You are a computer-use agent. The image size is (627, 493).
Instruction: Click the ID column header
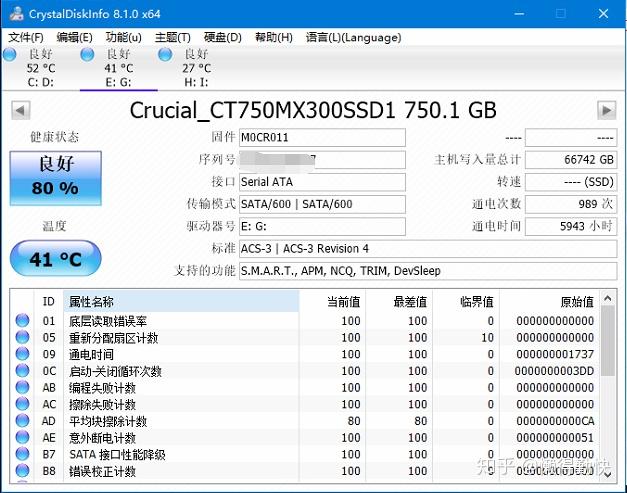point(49,301)
